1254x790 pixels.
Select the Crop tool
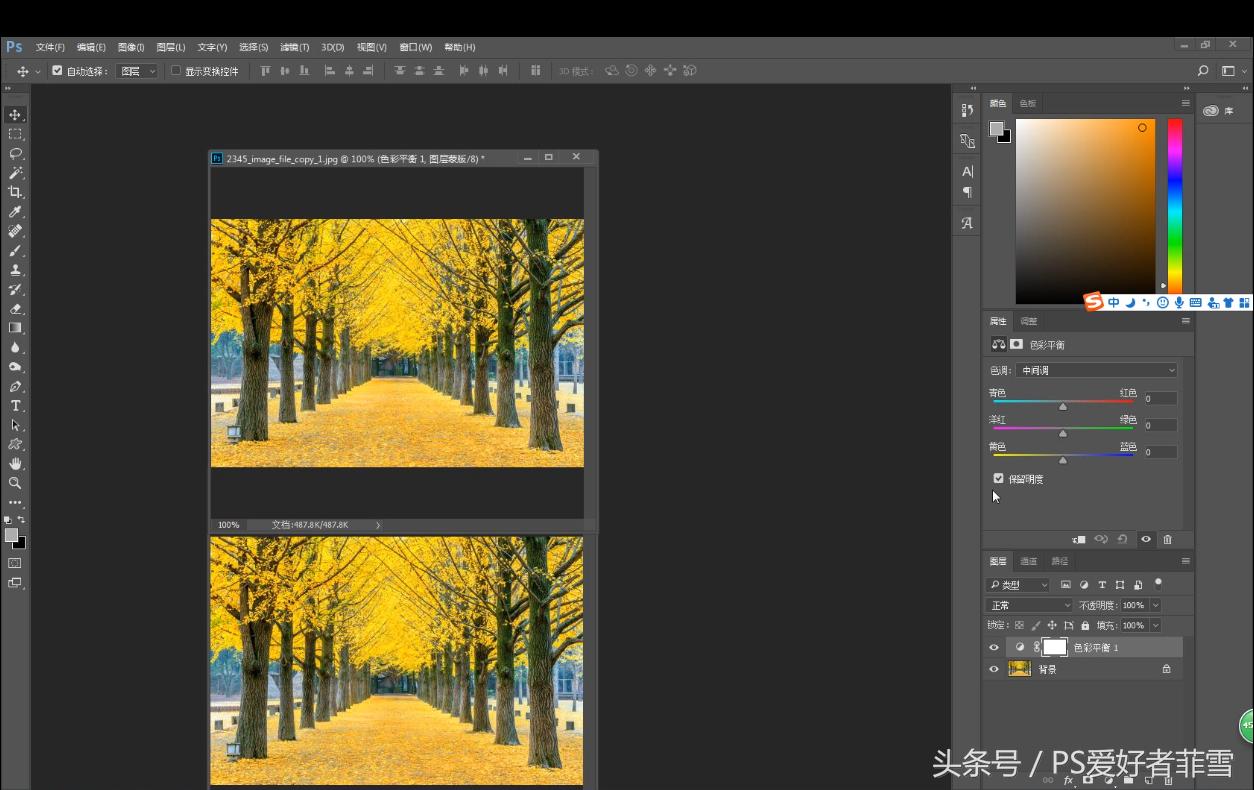15,192
